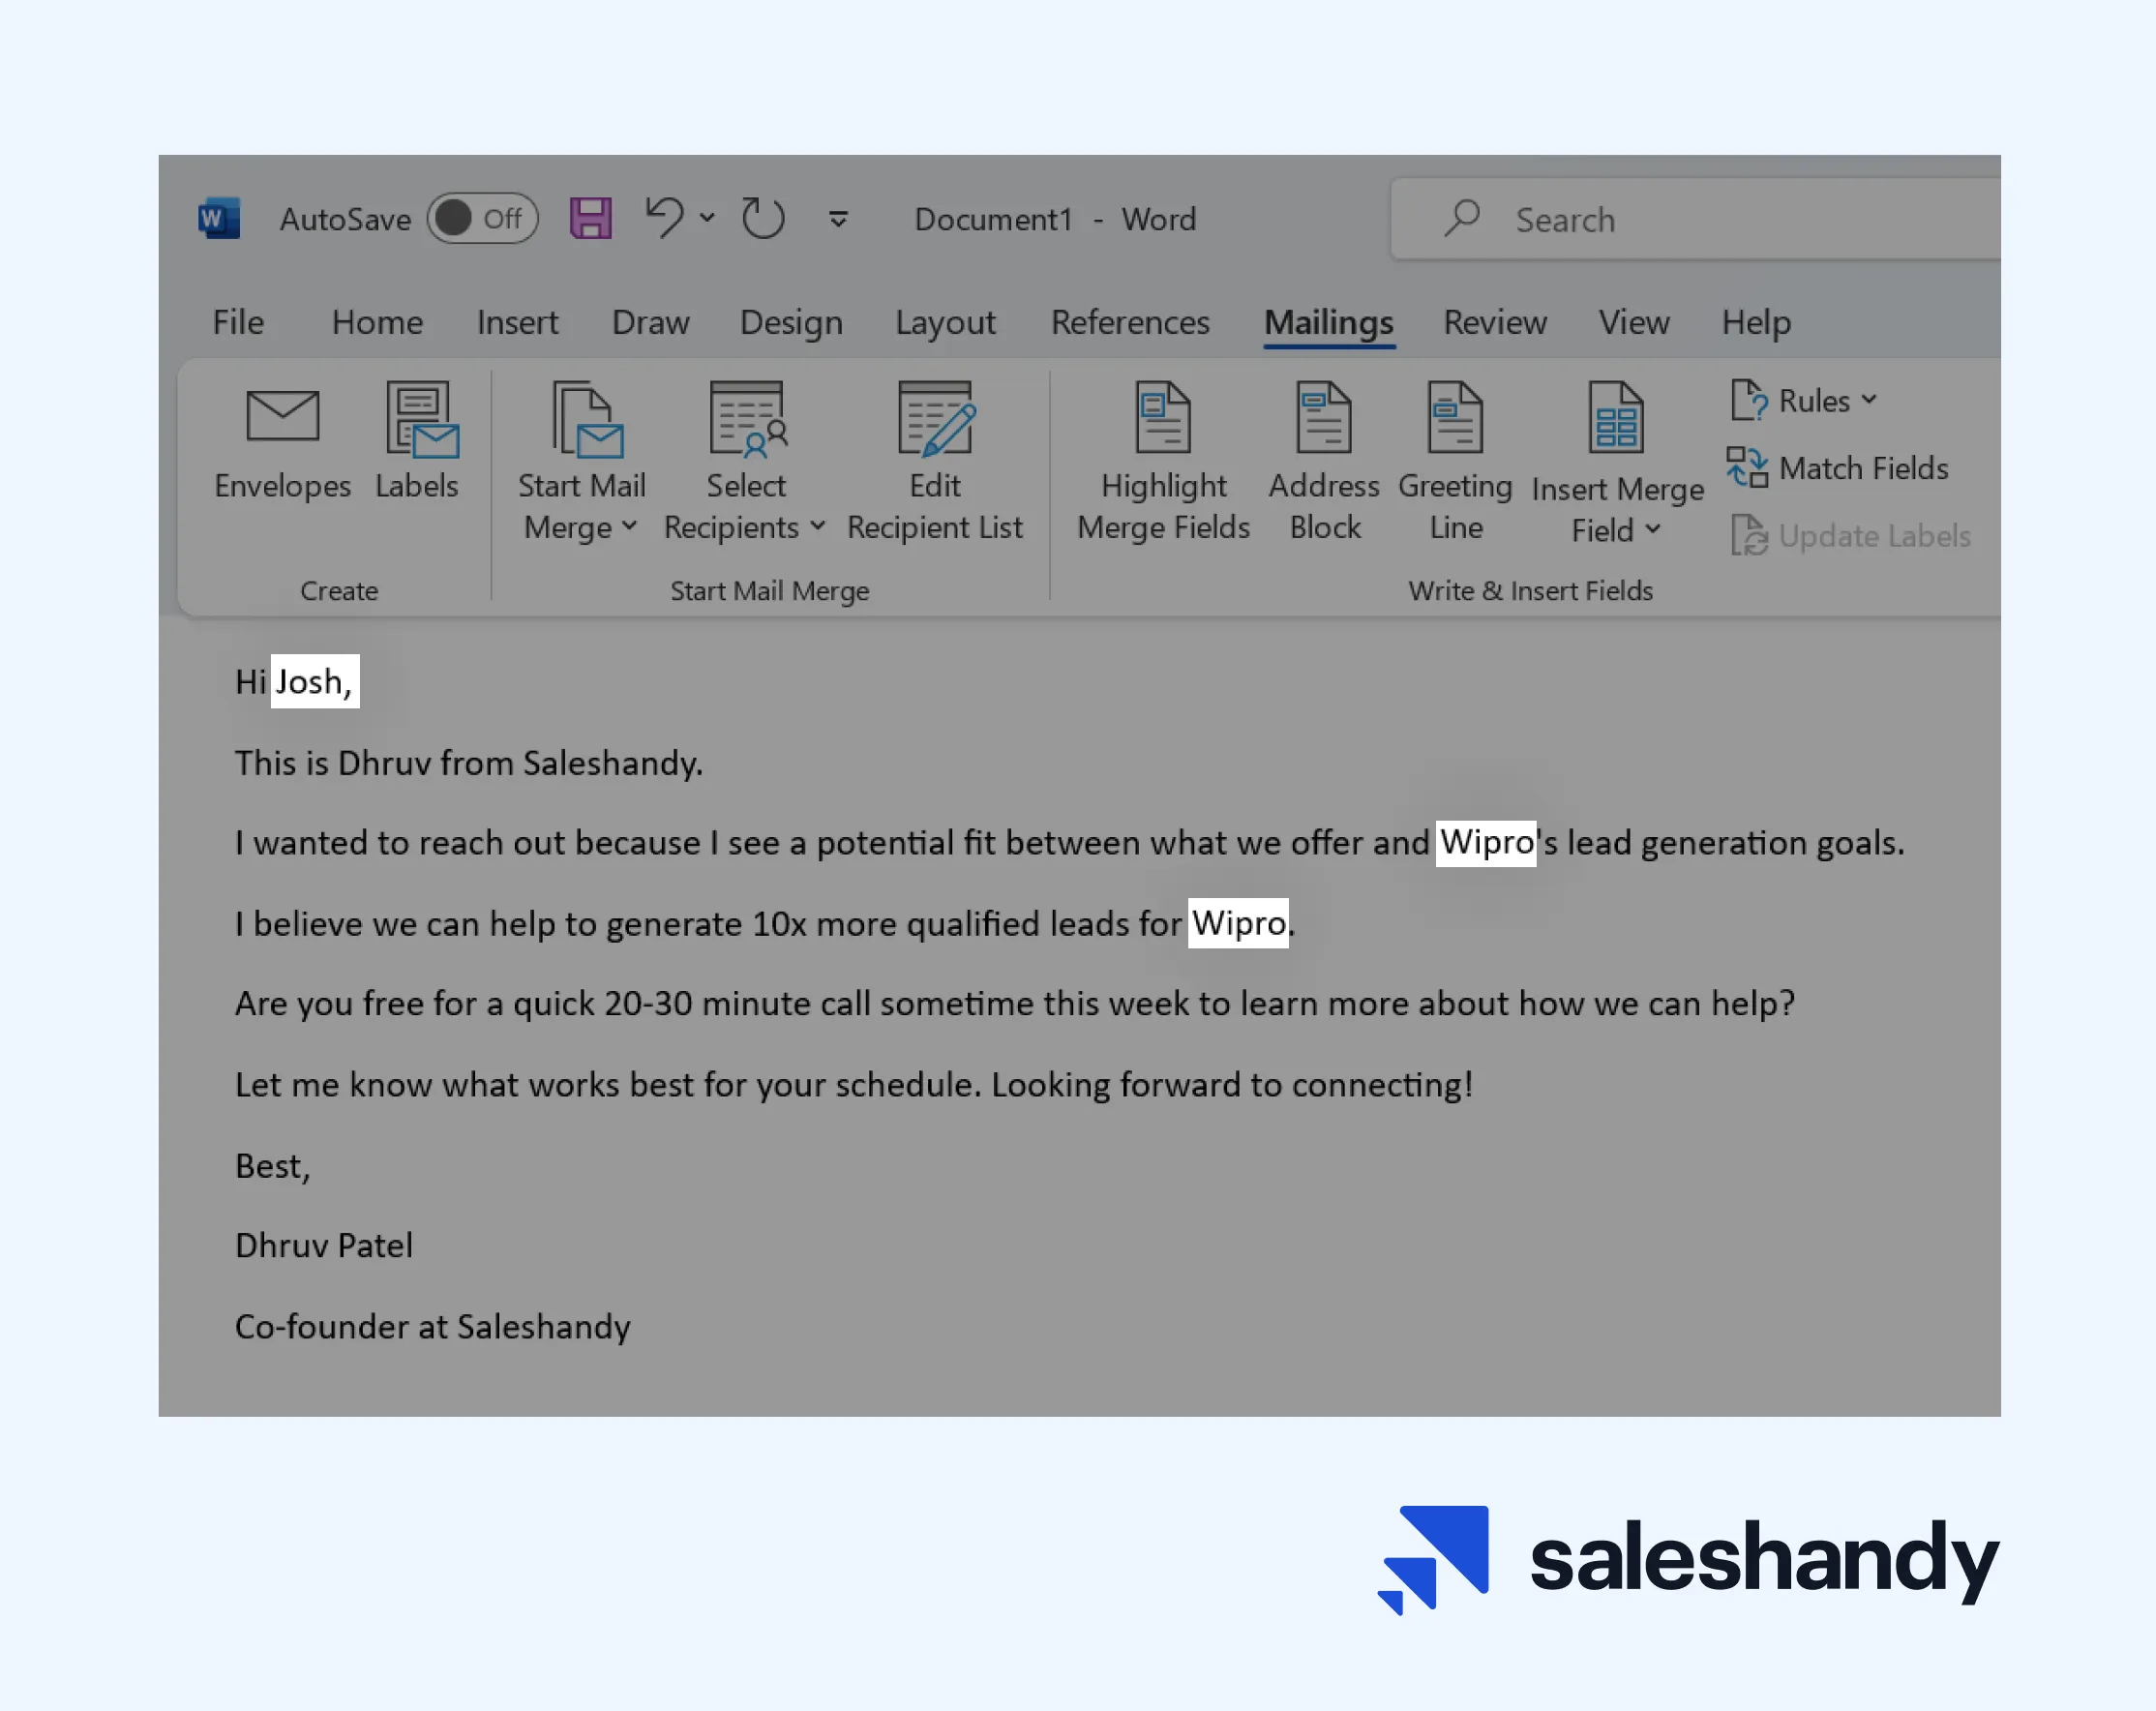2156x1711 pixels.
Task: Toggle the AutoSave switch
Action: coord(483,218)
